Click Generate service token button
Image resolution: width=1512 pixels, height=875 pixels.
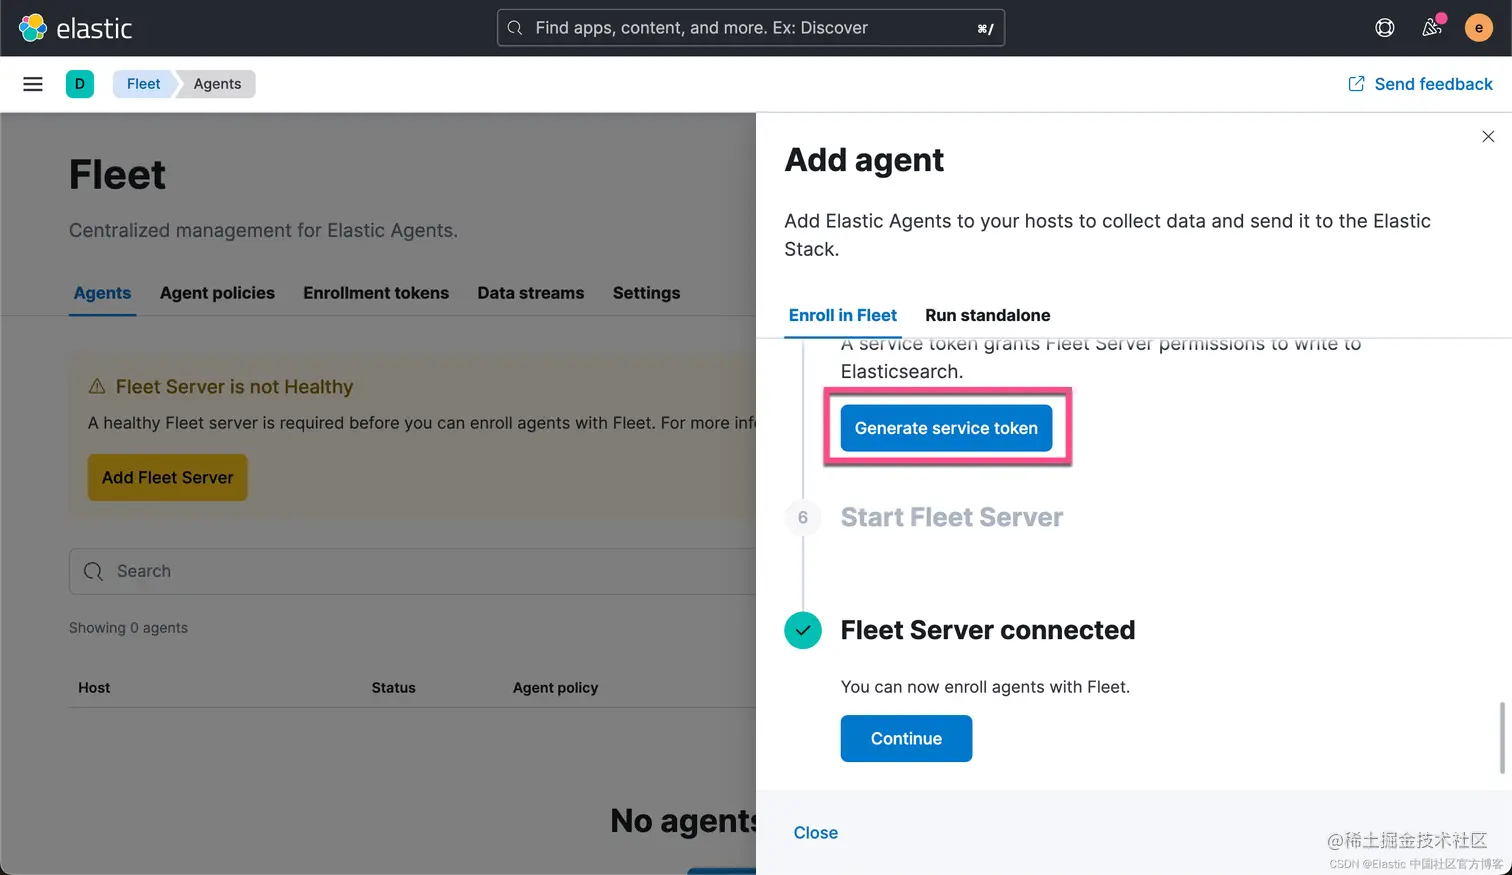(946, 428)
